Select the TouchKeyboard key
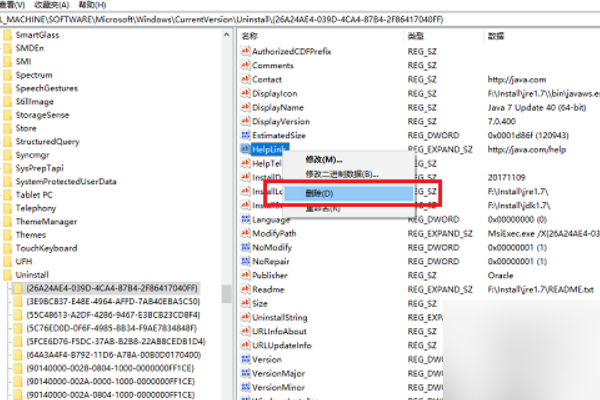 coord(46,248)
